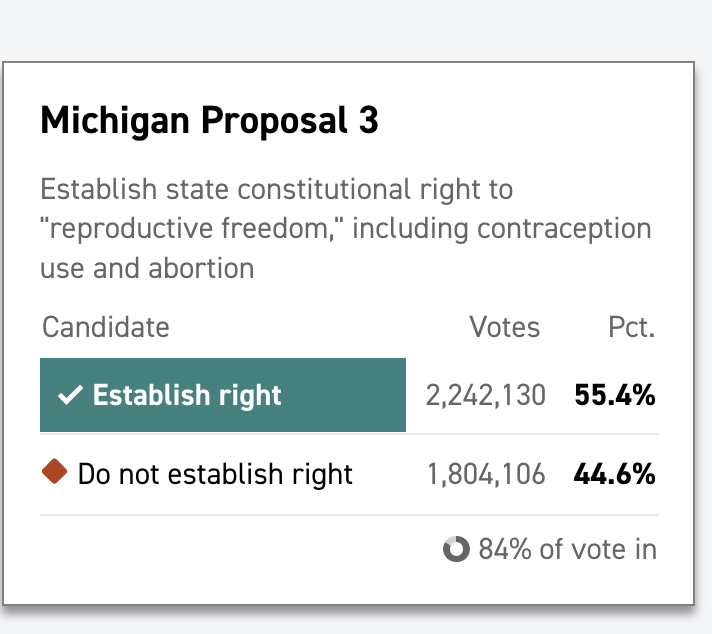Click the donut chart icon near 84%
The width and height of the screenshot is (712, 634).
click(x=456, y=549)
